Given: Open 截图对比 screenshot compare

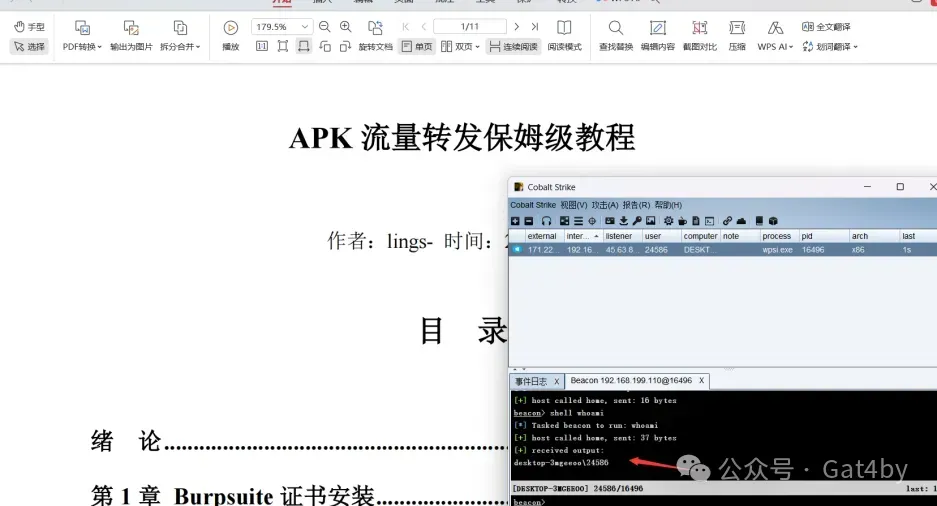Looking at the screenshot, I should pos(700,36).
